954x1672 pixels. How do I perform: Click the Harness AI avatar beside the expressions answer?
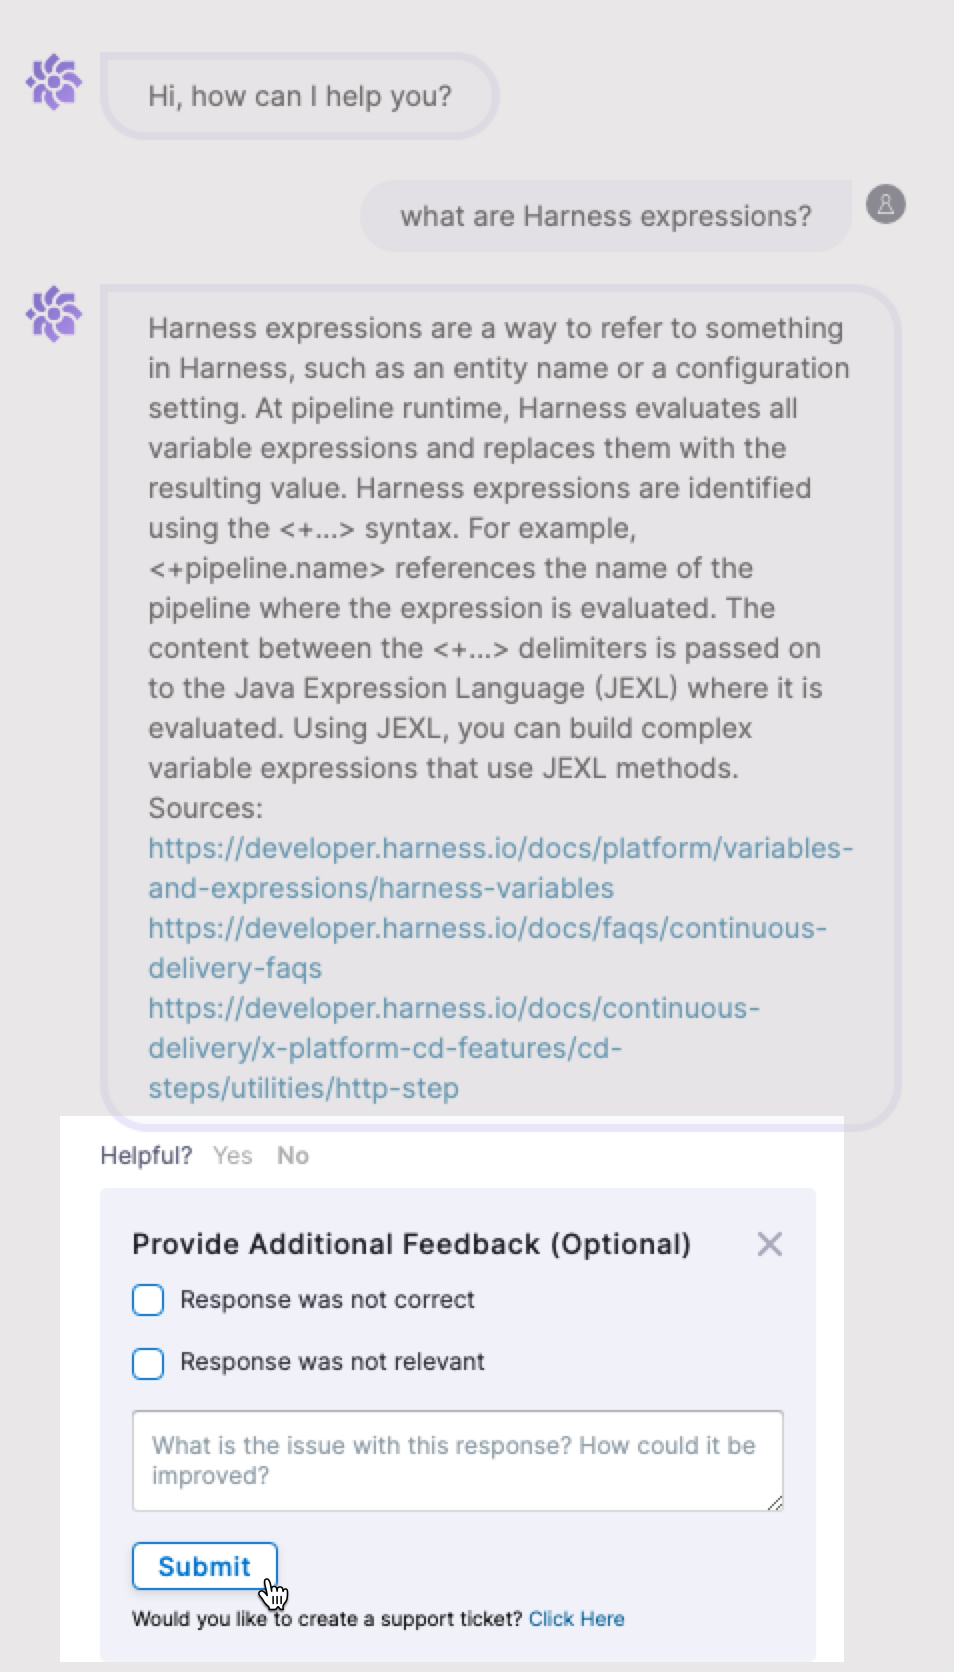coord(53,313)
